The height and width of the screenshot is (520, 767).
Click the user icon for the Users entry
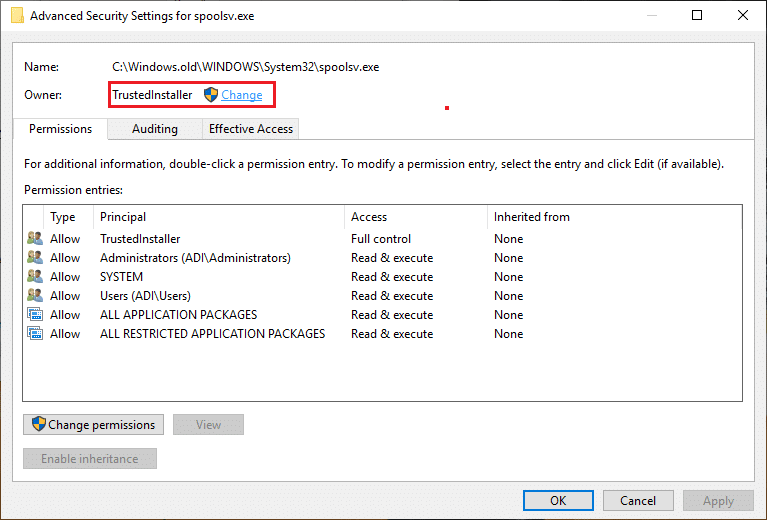coord(35,296)
